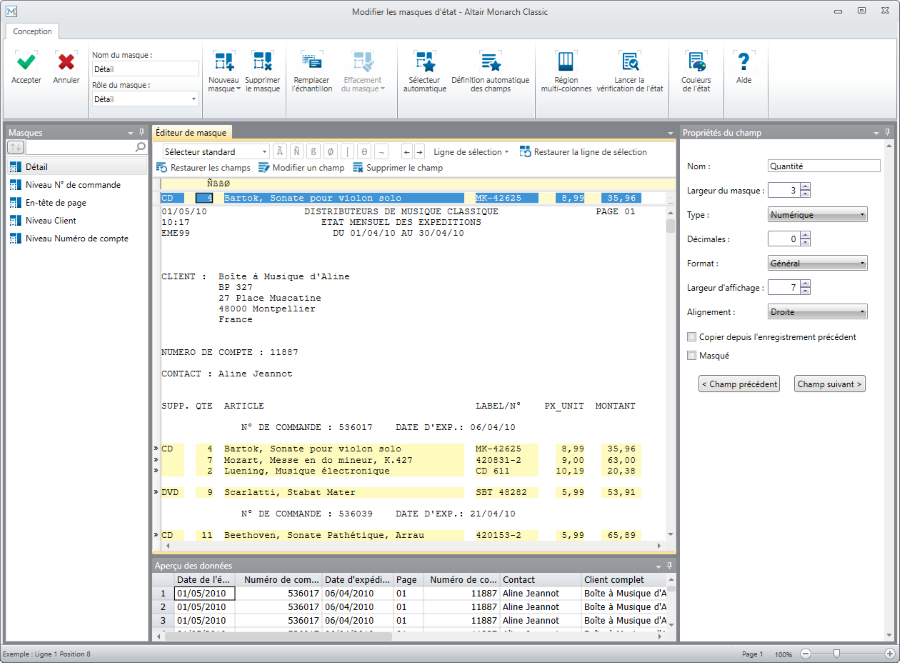Screen dimensions: 900x663
Task: Click Supprimer le masque icon
Action: point(262,63)
